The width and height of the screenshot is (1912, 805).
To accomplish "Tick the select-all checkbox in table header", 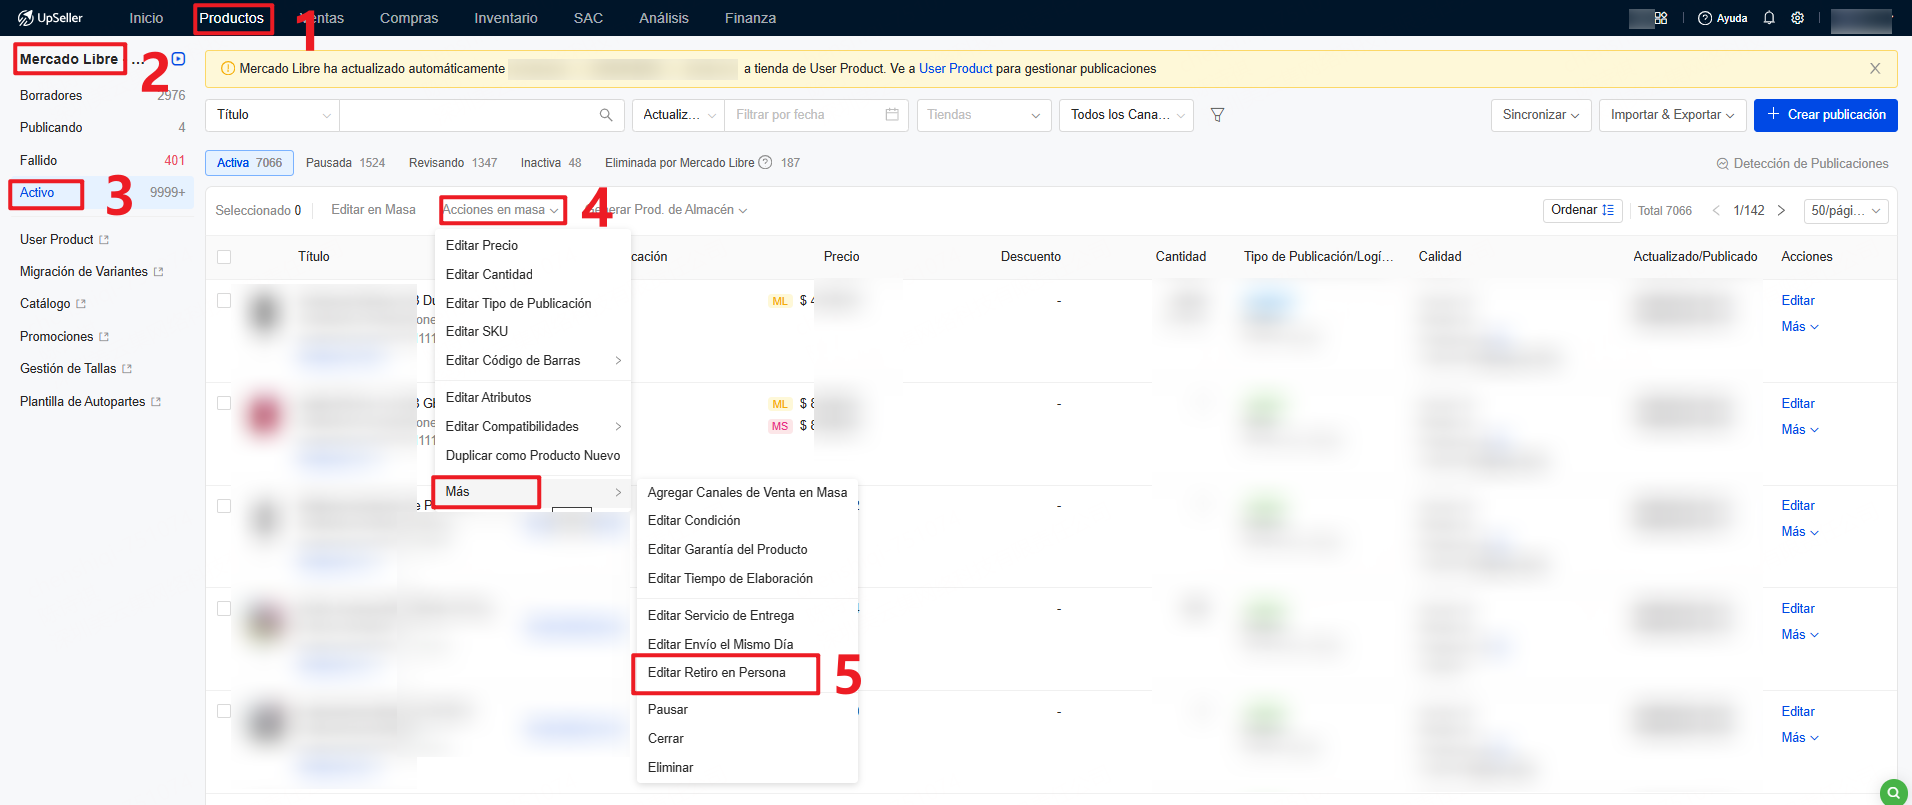I will (x=224, y=257).
